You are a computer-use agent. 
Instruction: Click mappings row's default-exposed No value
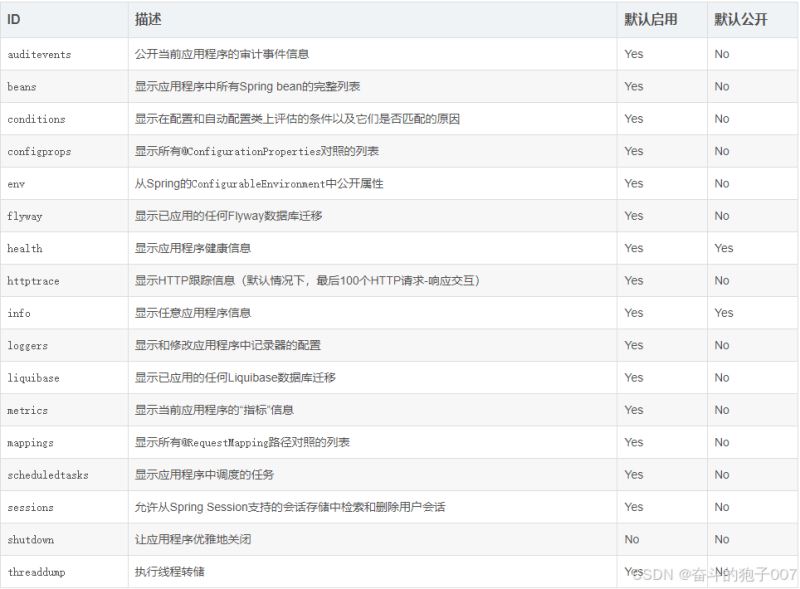click(722, 442)
